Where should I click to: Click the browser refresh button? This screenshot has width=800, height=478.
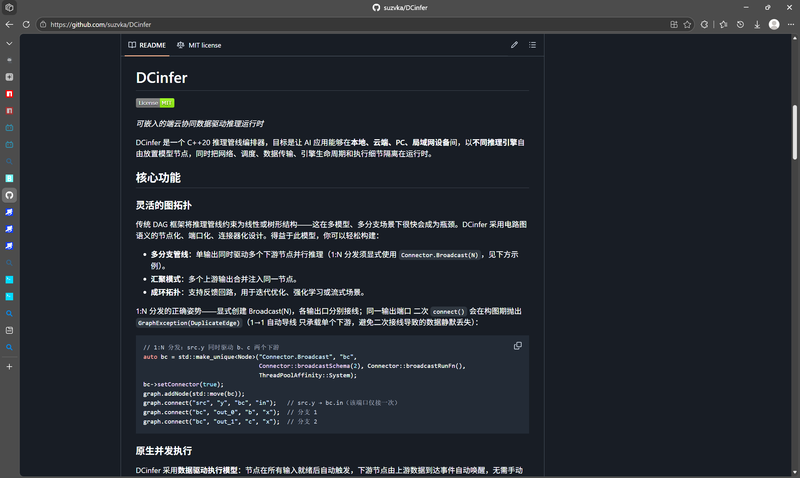pos(26,24)
